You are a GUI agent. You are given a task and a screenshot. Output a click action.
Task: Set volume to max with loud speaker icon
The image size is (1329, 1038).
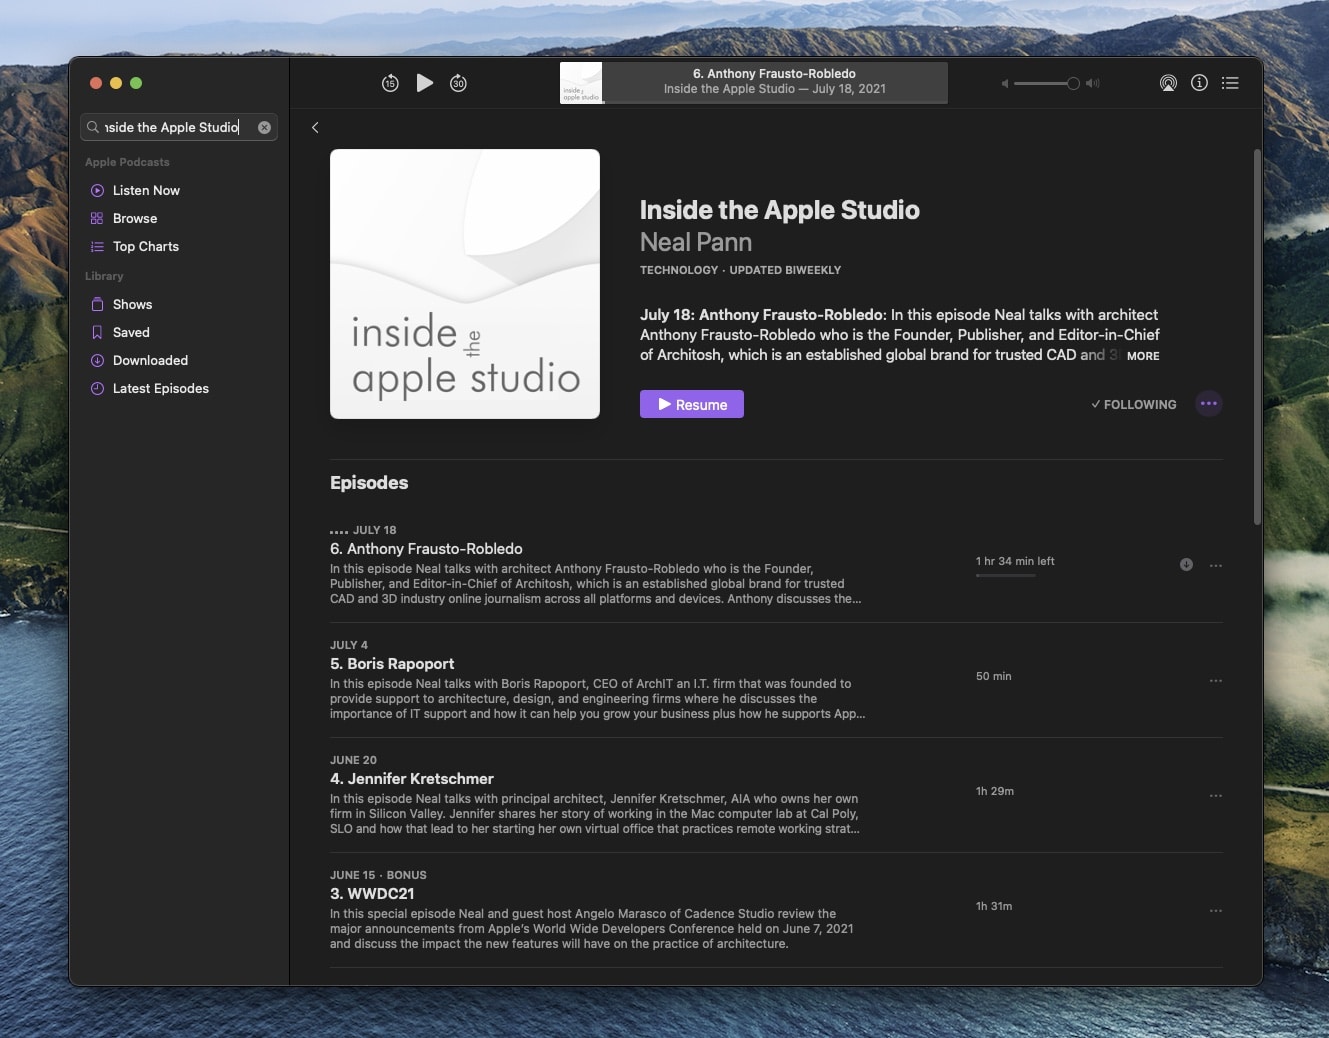(x=1092, y=84)
